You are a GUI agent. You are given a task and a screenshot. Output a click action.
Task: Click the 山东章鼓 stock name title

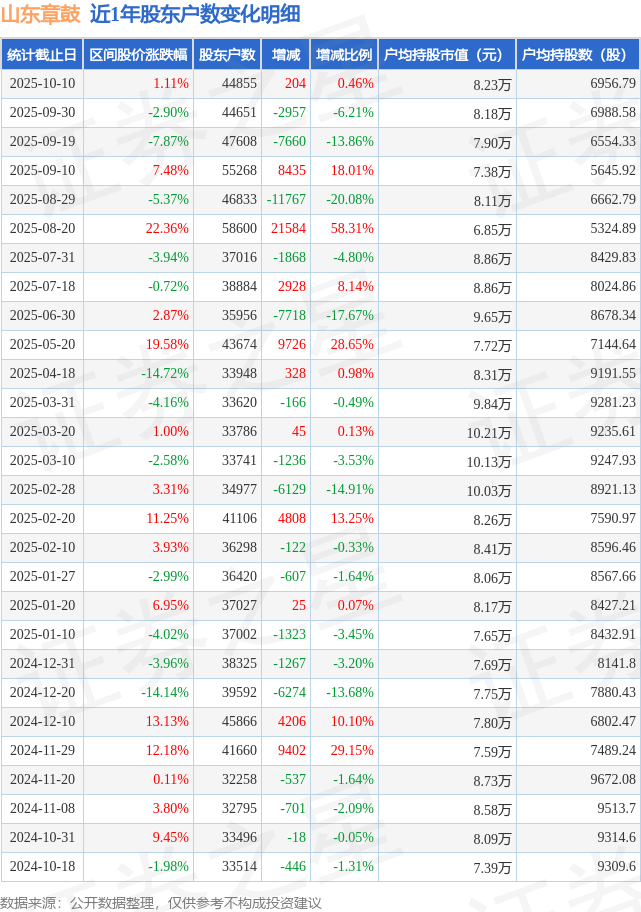pos(41,14)
